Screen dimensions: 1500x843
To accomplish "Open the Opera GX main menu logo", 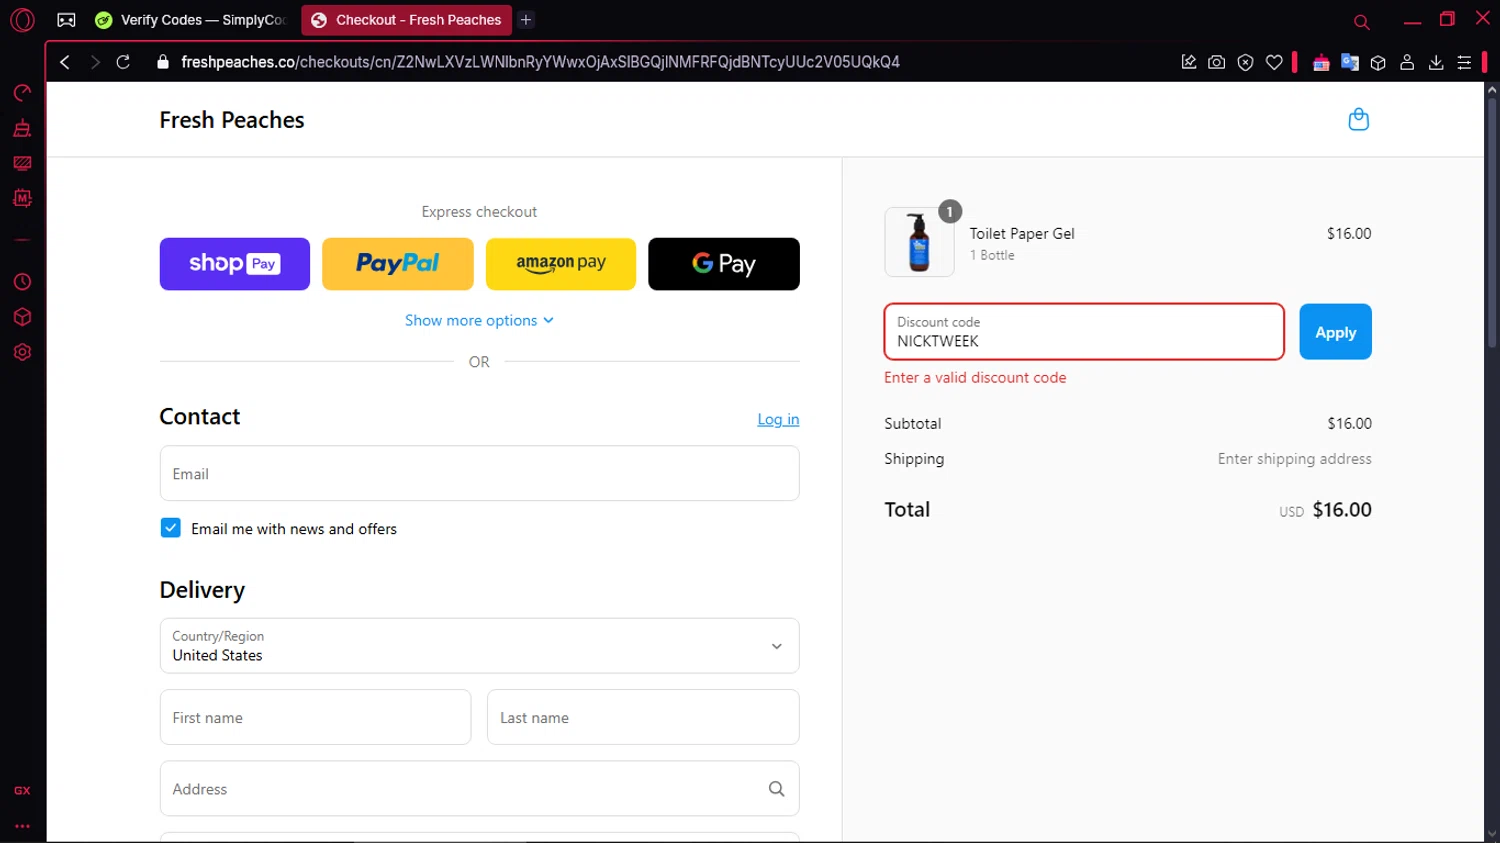I will point(22,20).
